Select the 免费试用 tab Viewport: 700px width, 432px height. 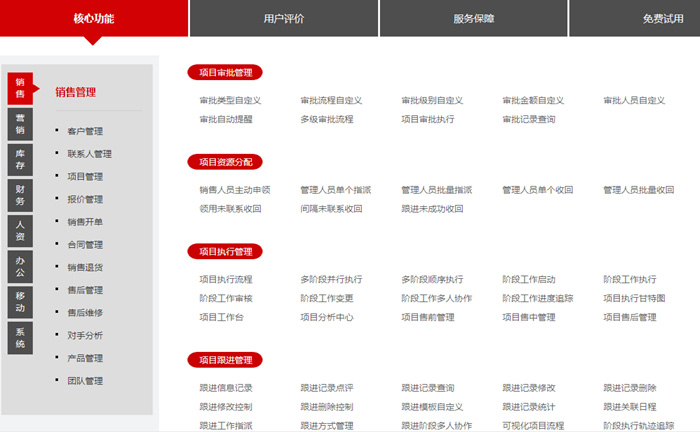coord(662,18)
